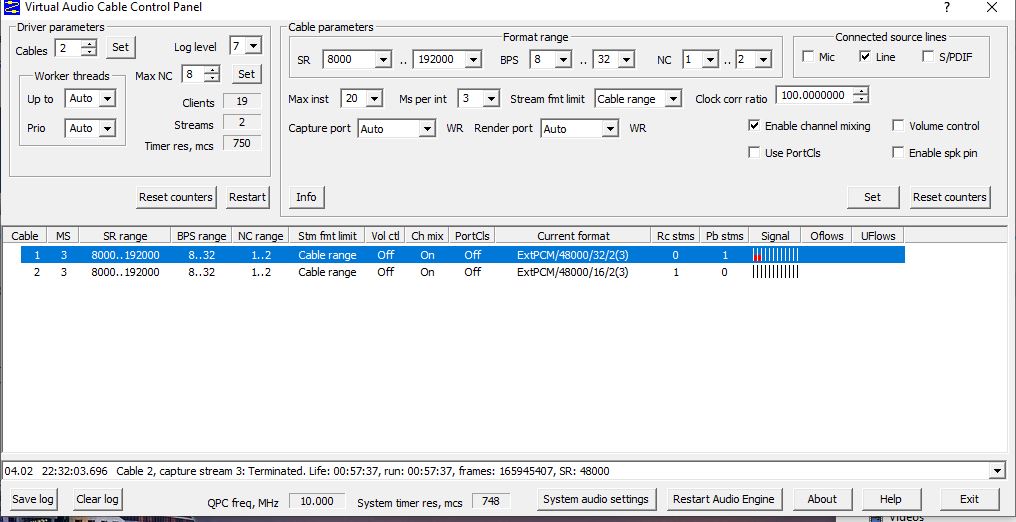The image size is (1016, 522).
Task: Increase the Cables count spinner
Action: click(x=90, y=43)
